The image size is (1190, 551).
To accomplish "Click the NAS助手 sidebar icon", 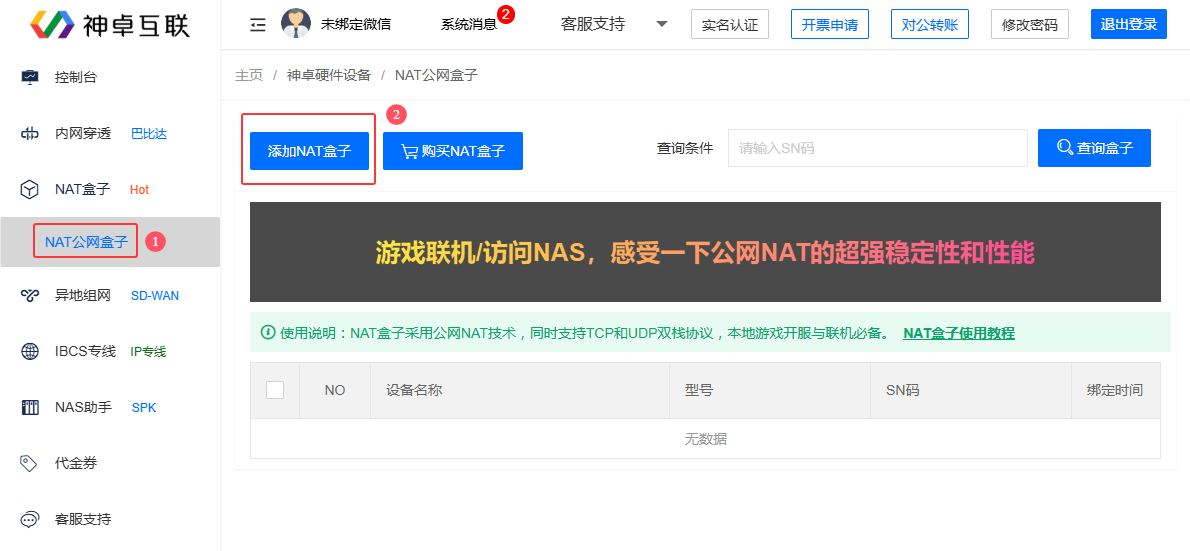I will [30, 407].
